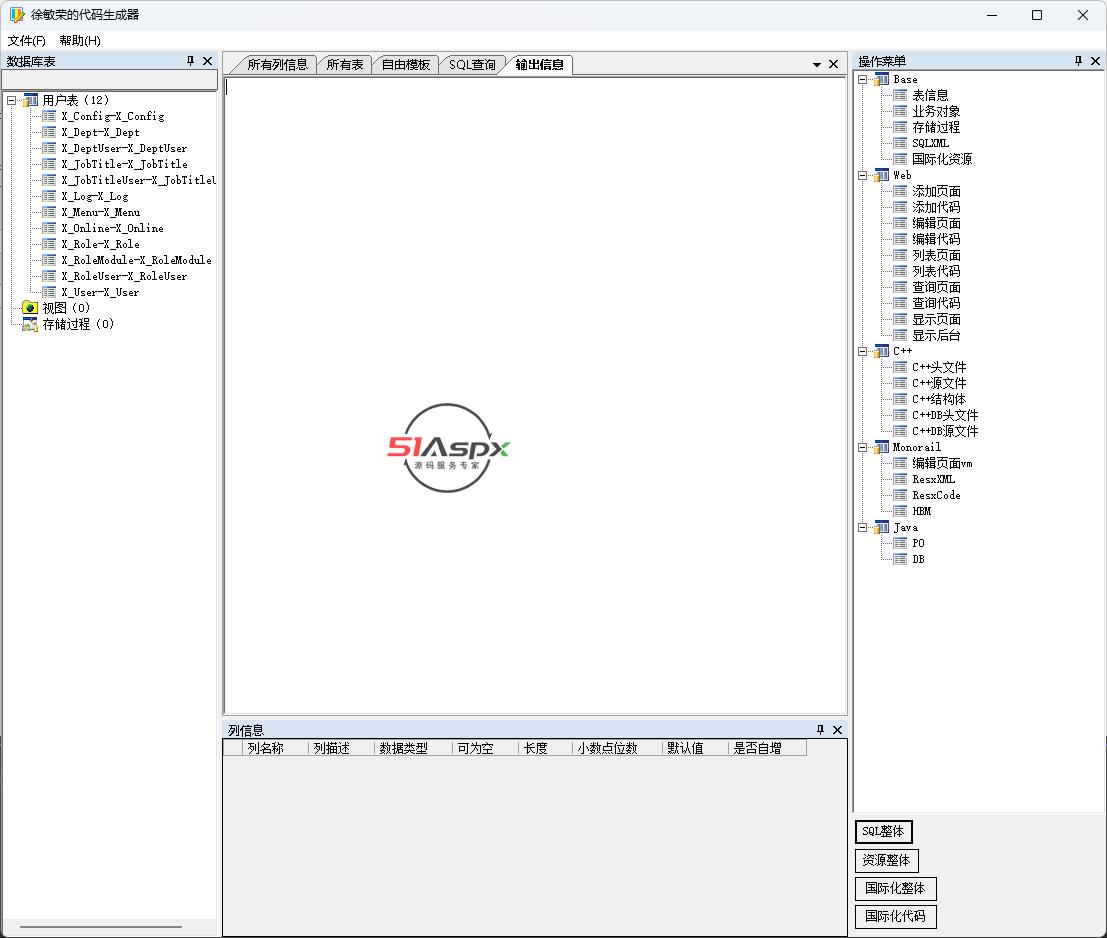Click the SQL整体 button
This screenshot has height=938, width=1107.
[x=883, y=831]
